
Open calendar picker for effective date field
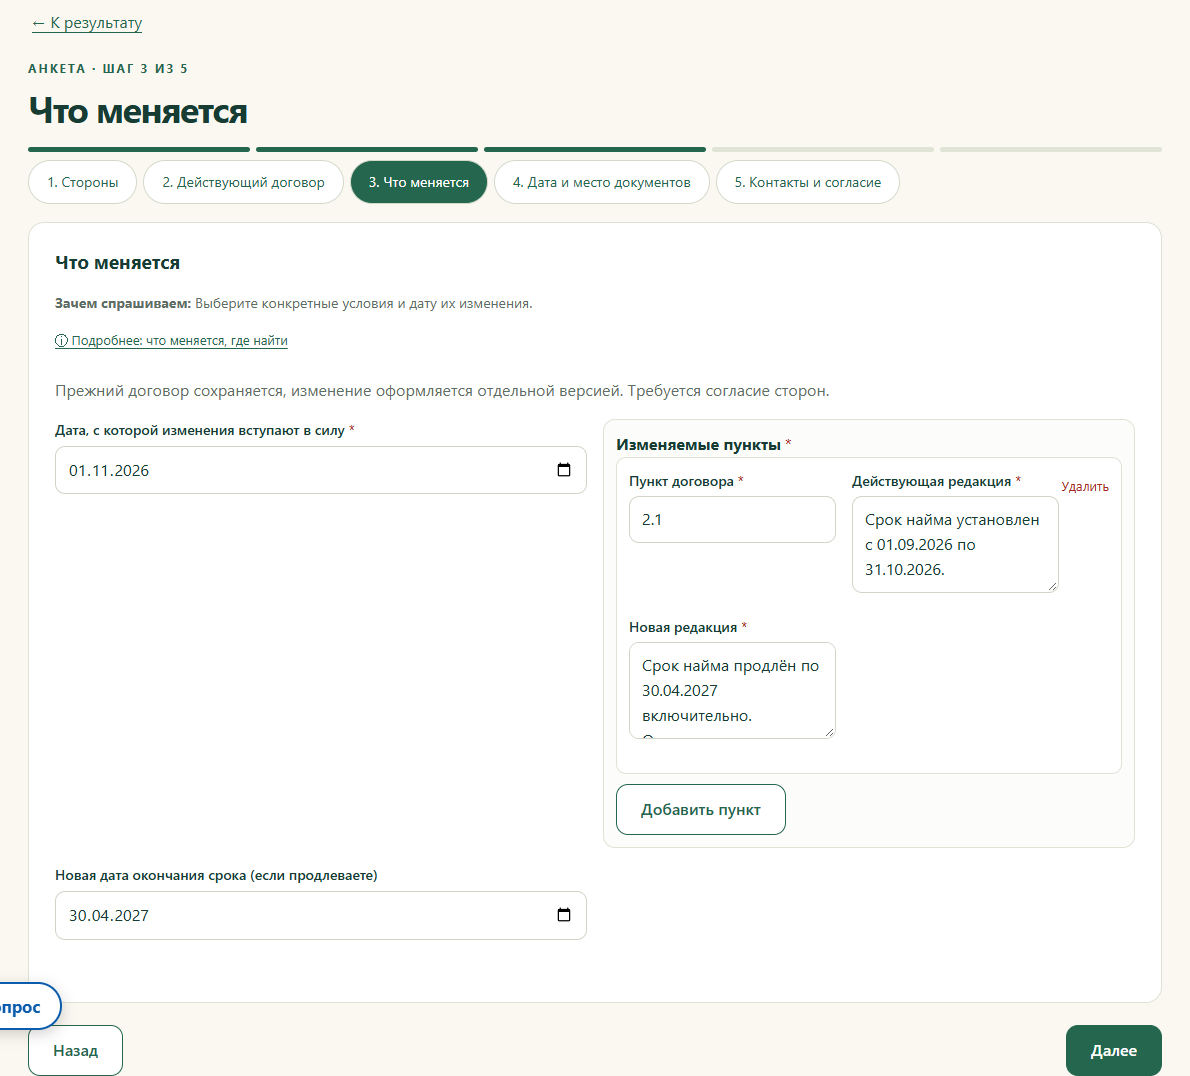[x=564, y=470]
